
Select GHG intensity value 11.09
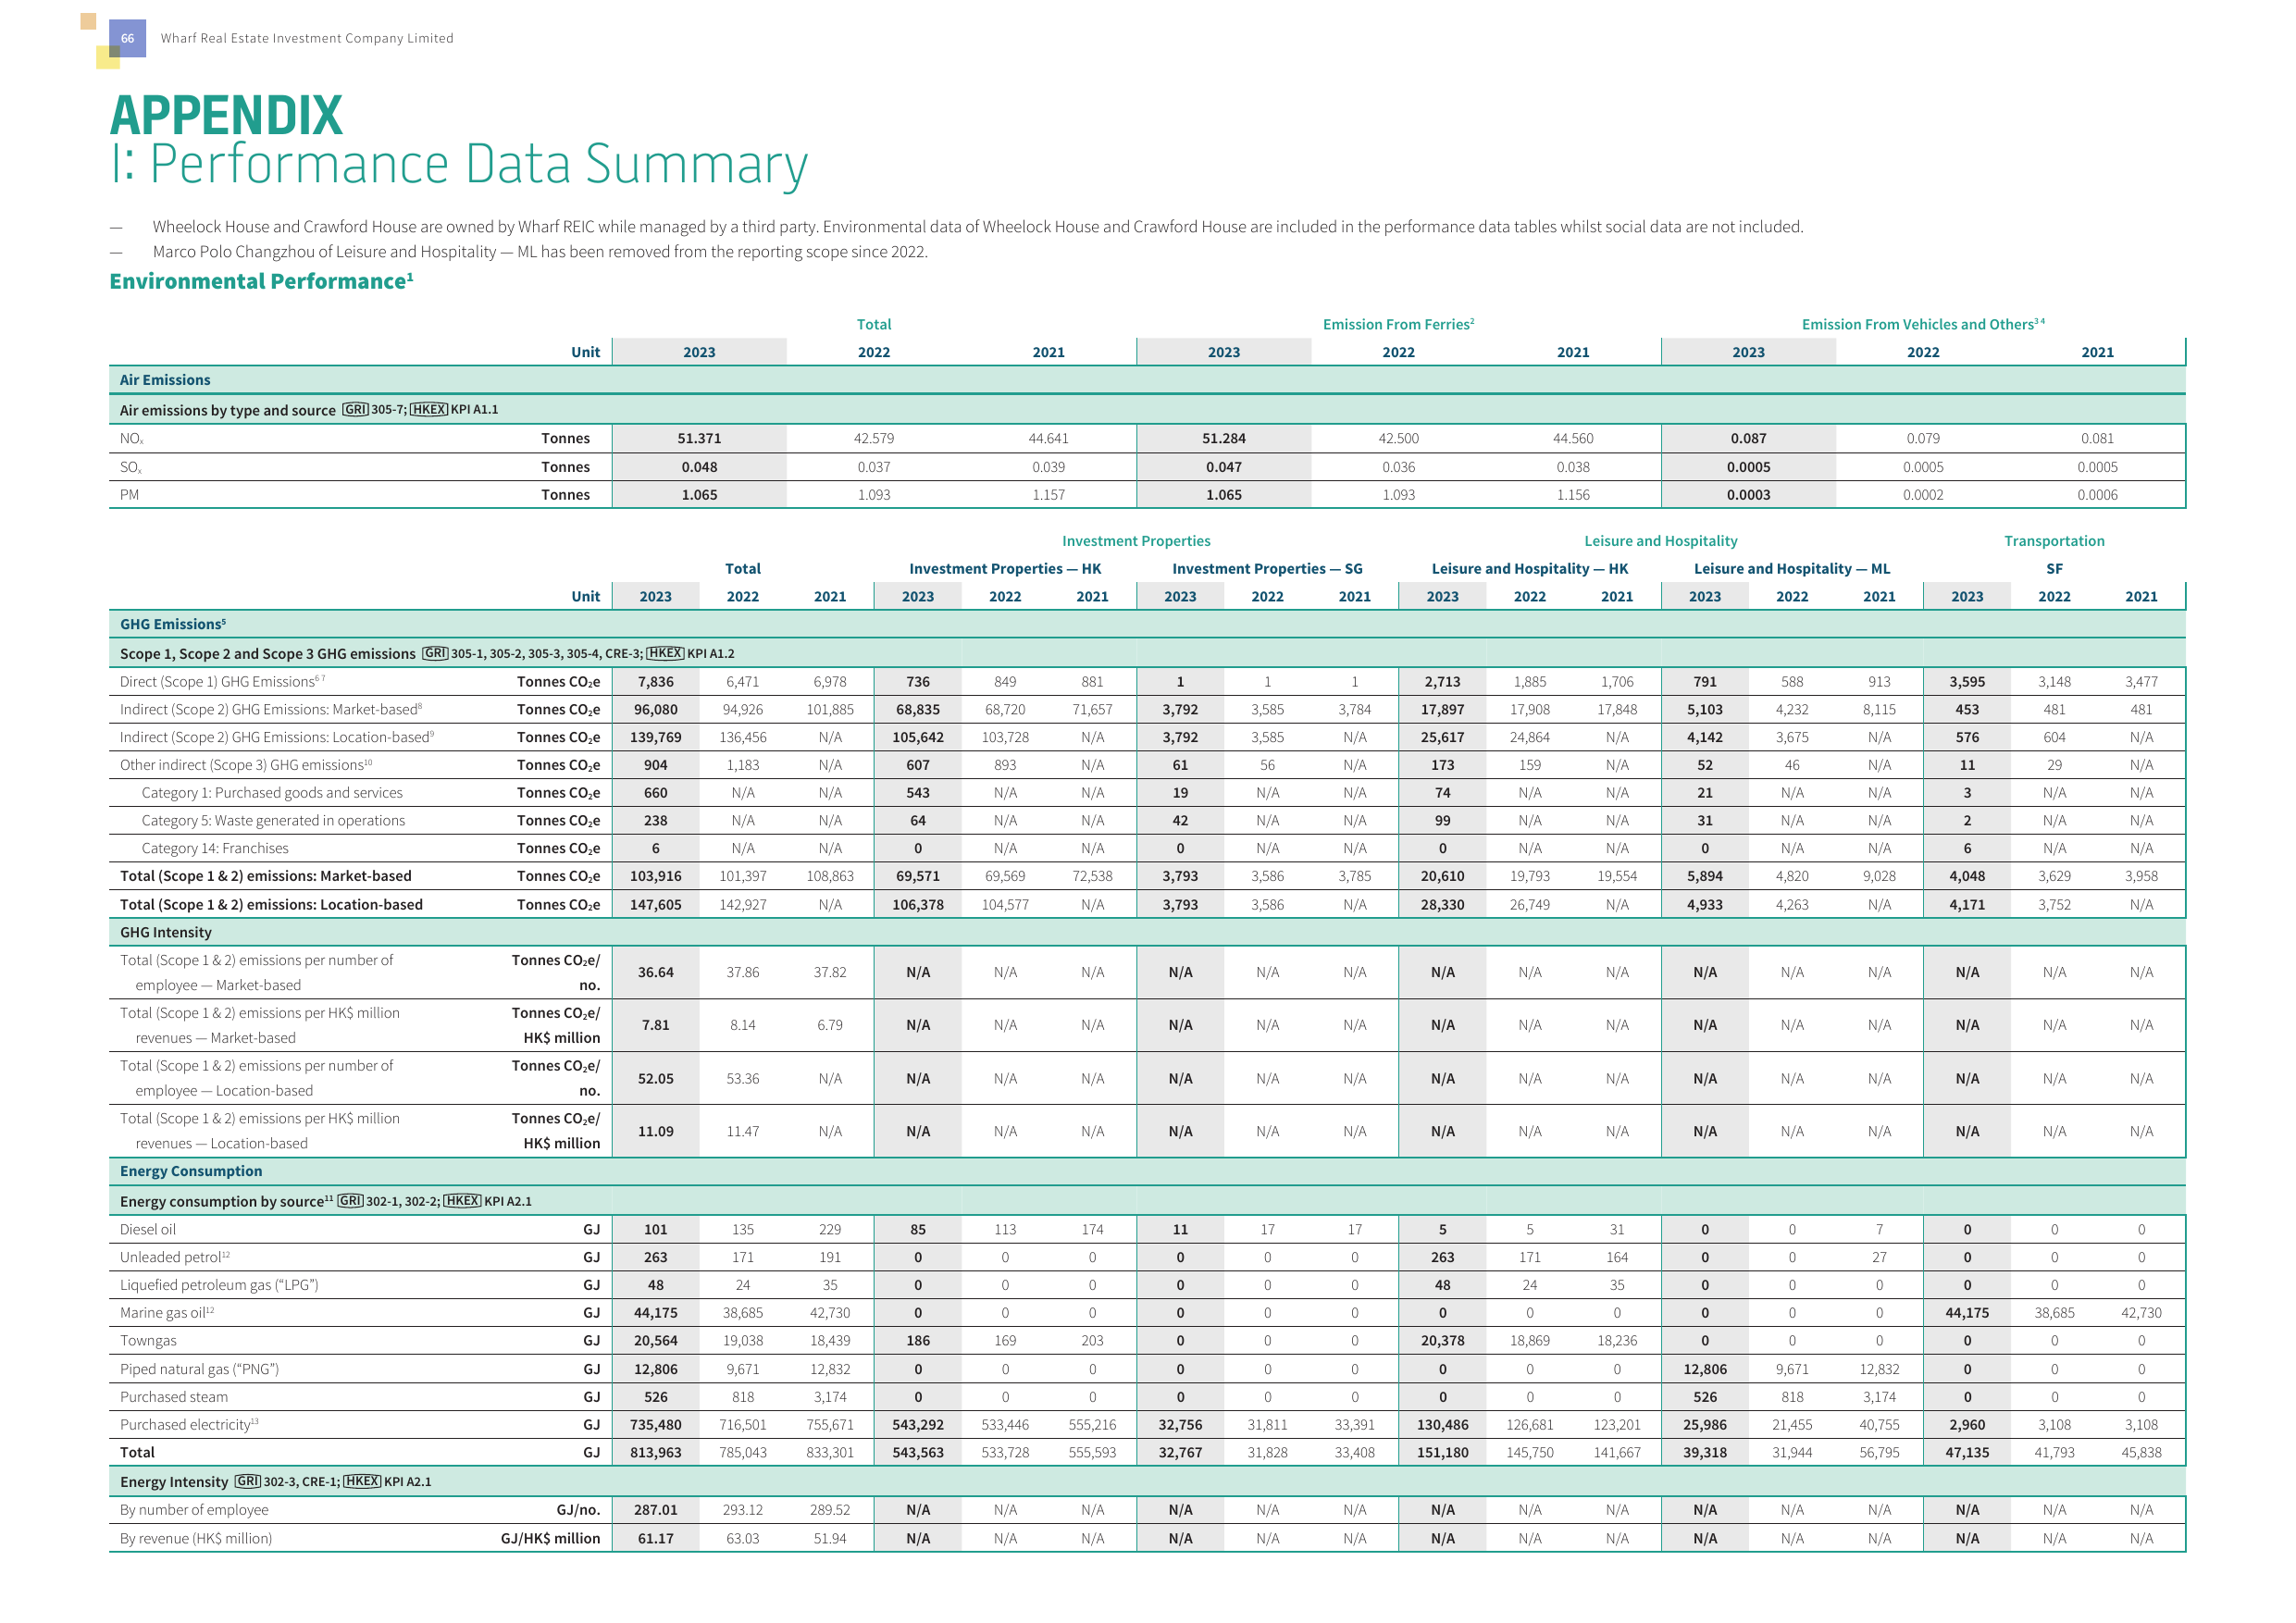pyautogui.click(x=655, y=1132)
